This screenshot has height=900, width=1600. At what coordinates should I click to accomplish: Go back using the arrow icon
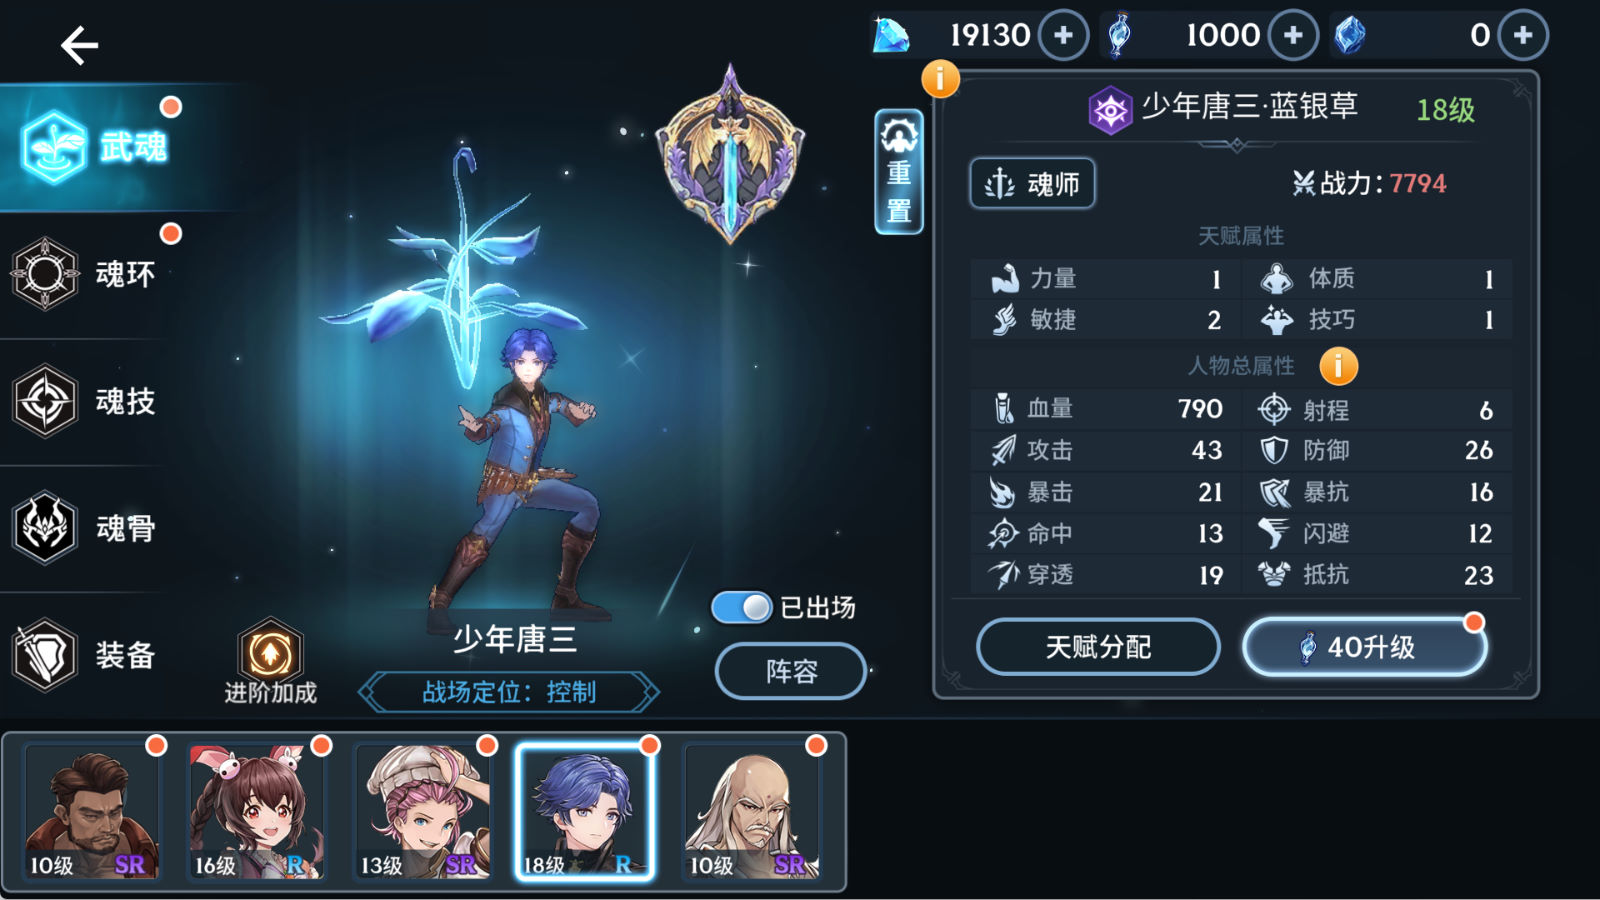(79, 45)
